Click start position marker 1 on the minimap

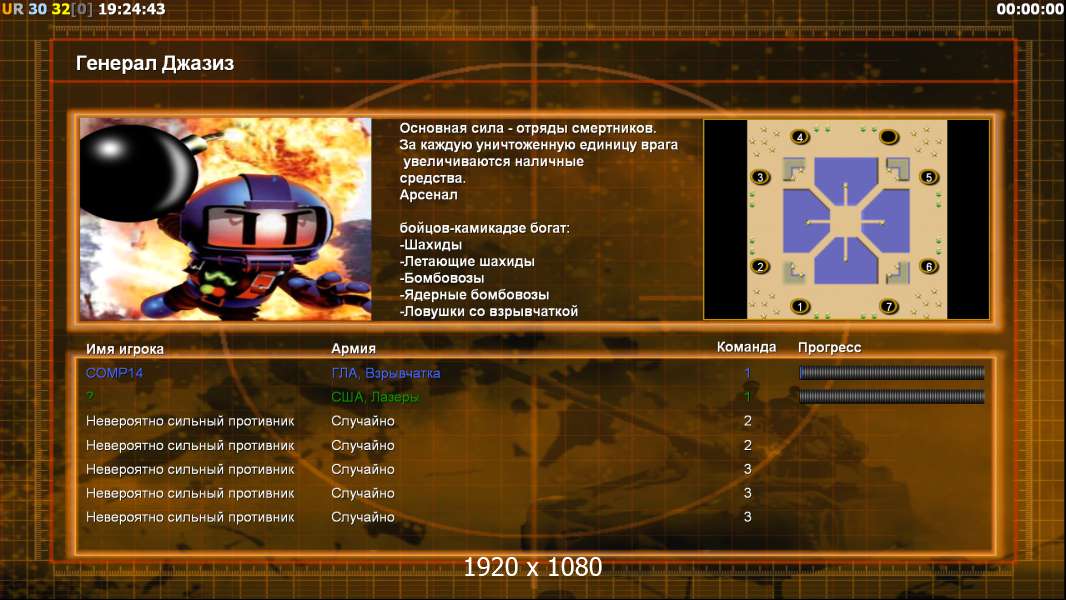800,306
